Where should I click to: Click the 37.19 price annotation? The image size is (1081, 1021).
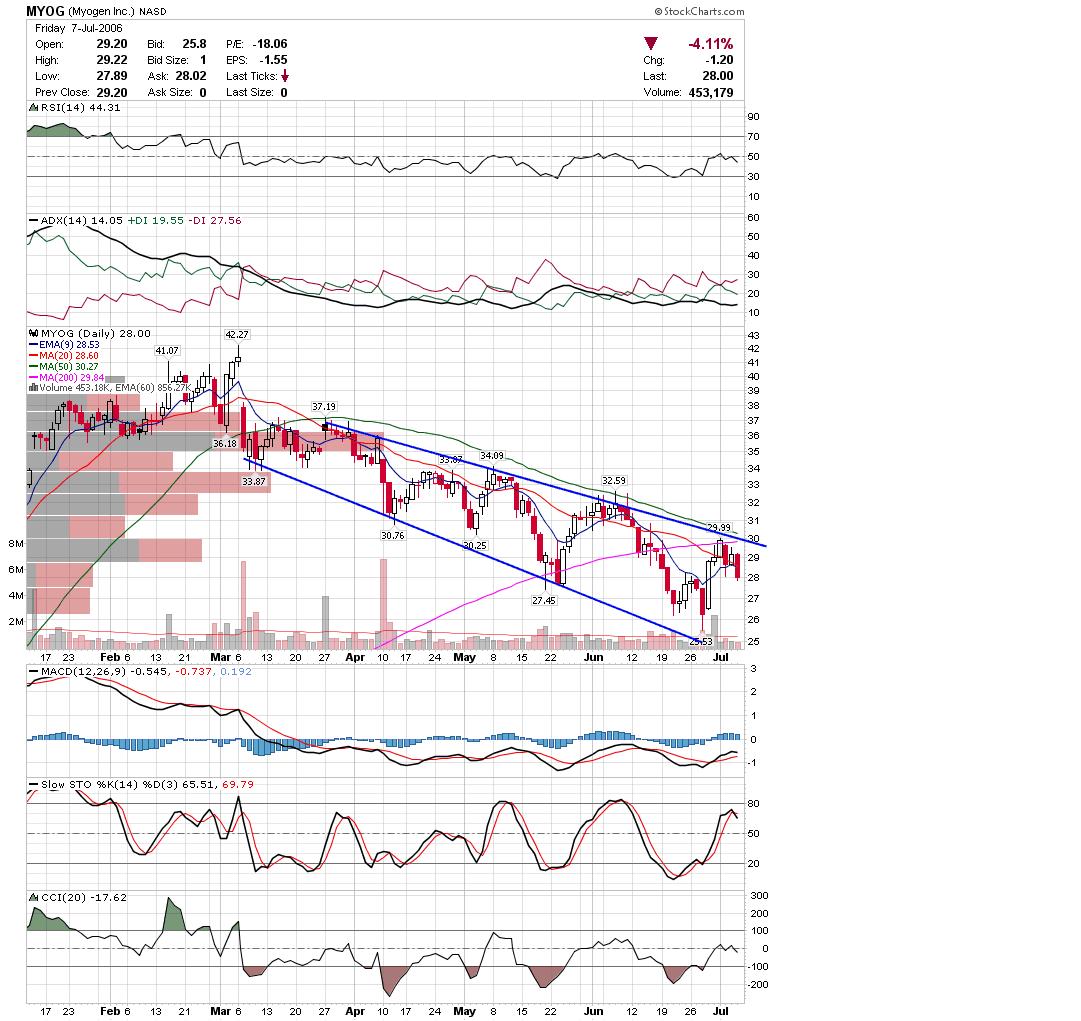coord(324,407)
